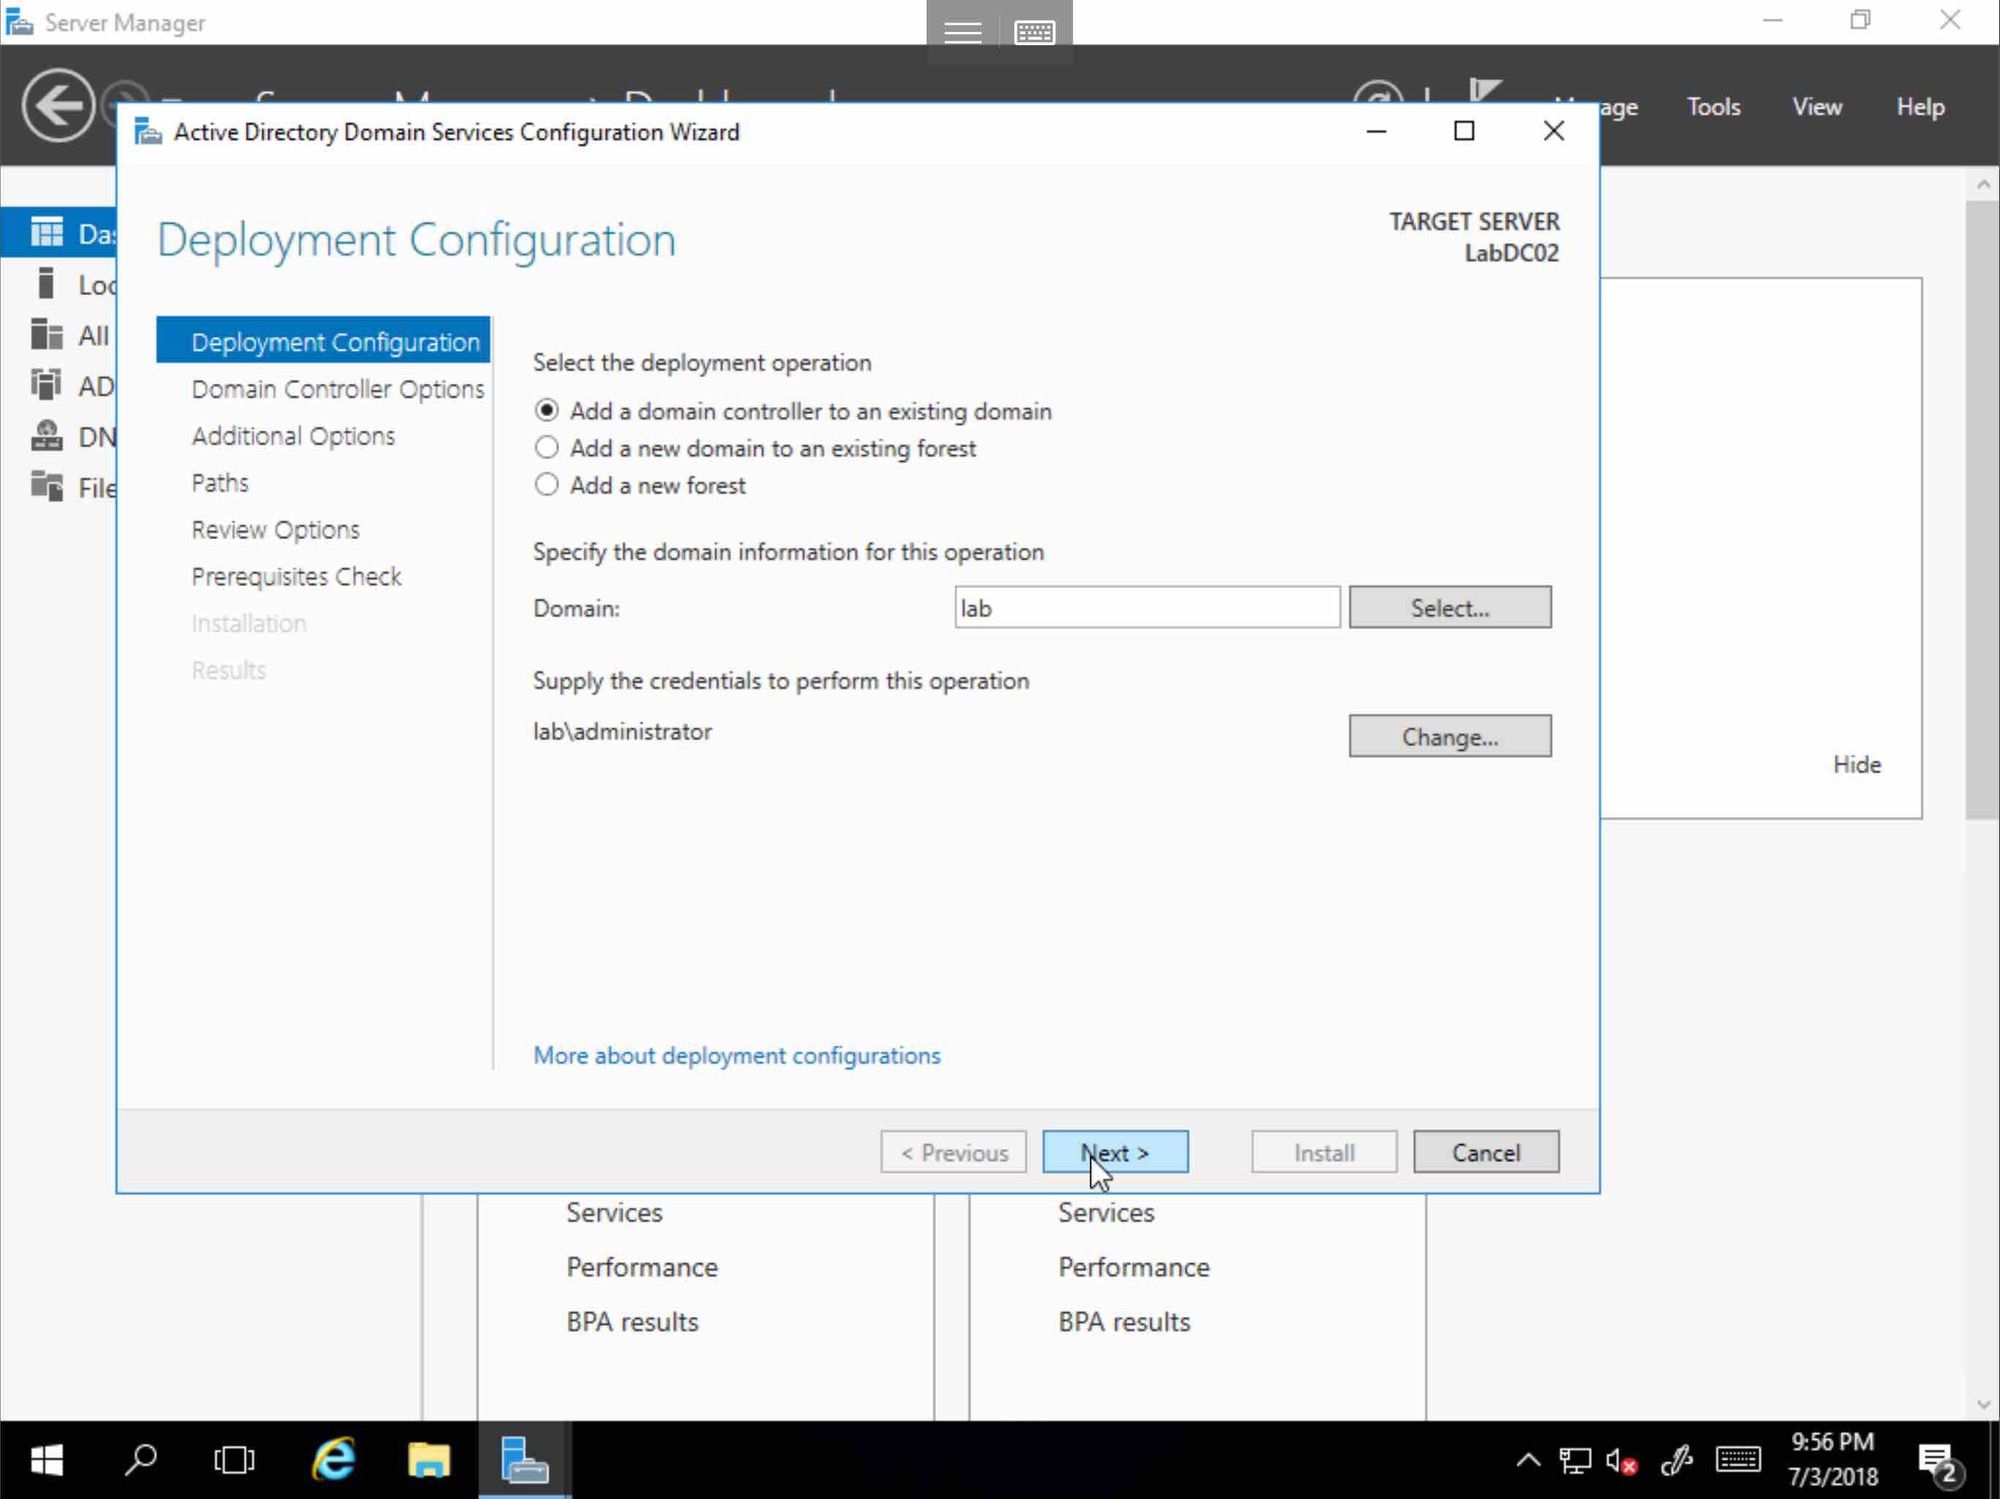Click the Server Manager title bar icon
2000x1499 pixels.
click(x=19, y=21)
